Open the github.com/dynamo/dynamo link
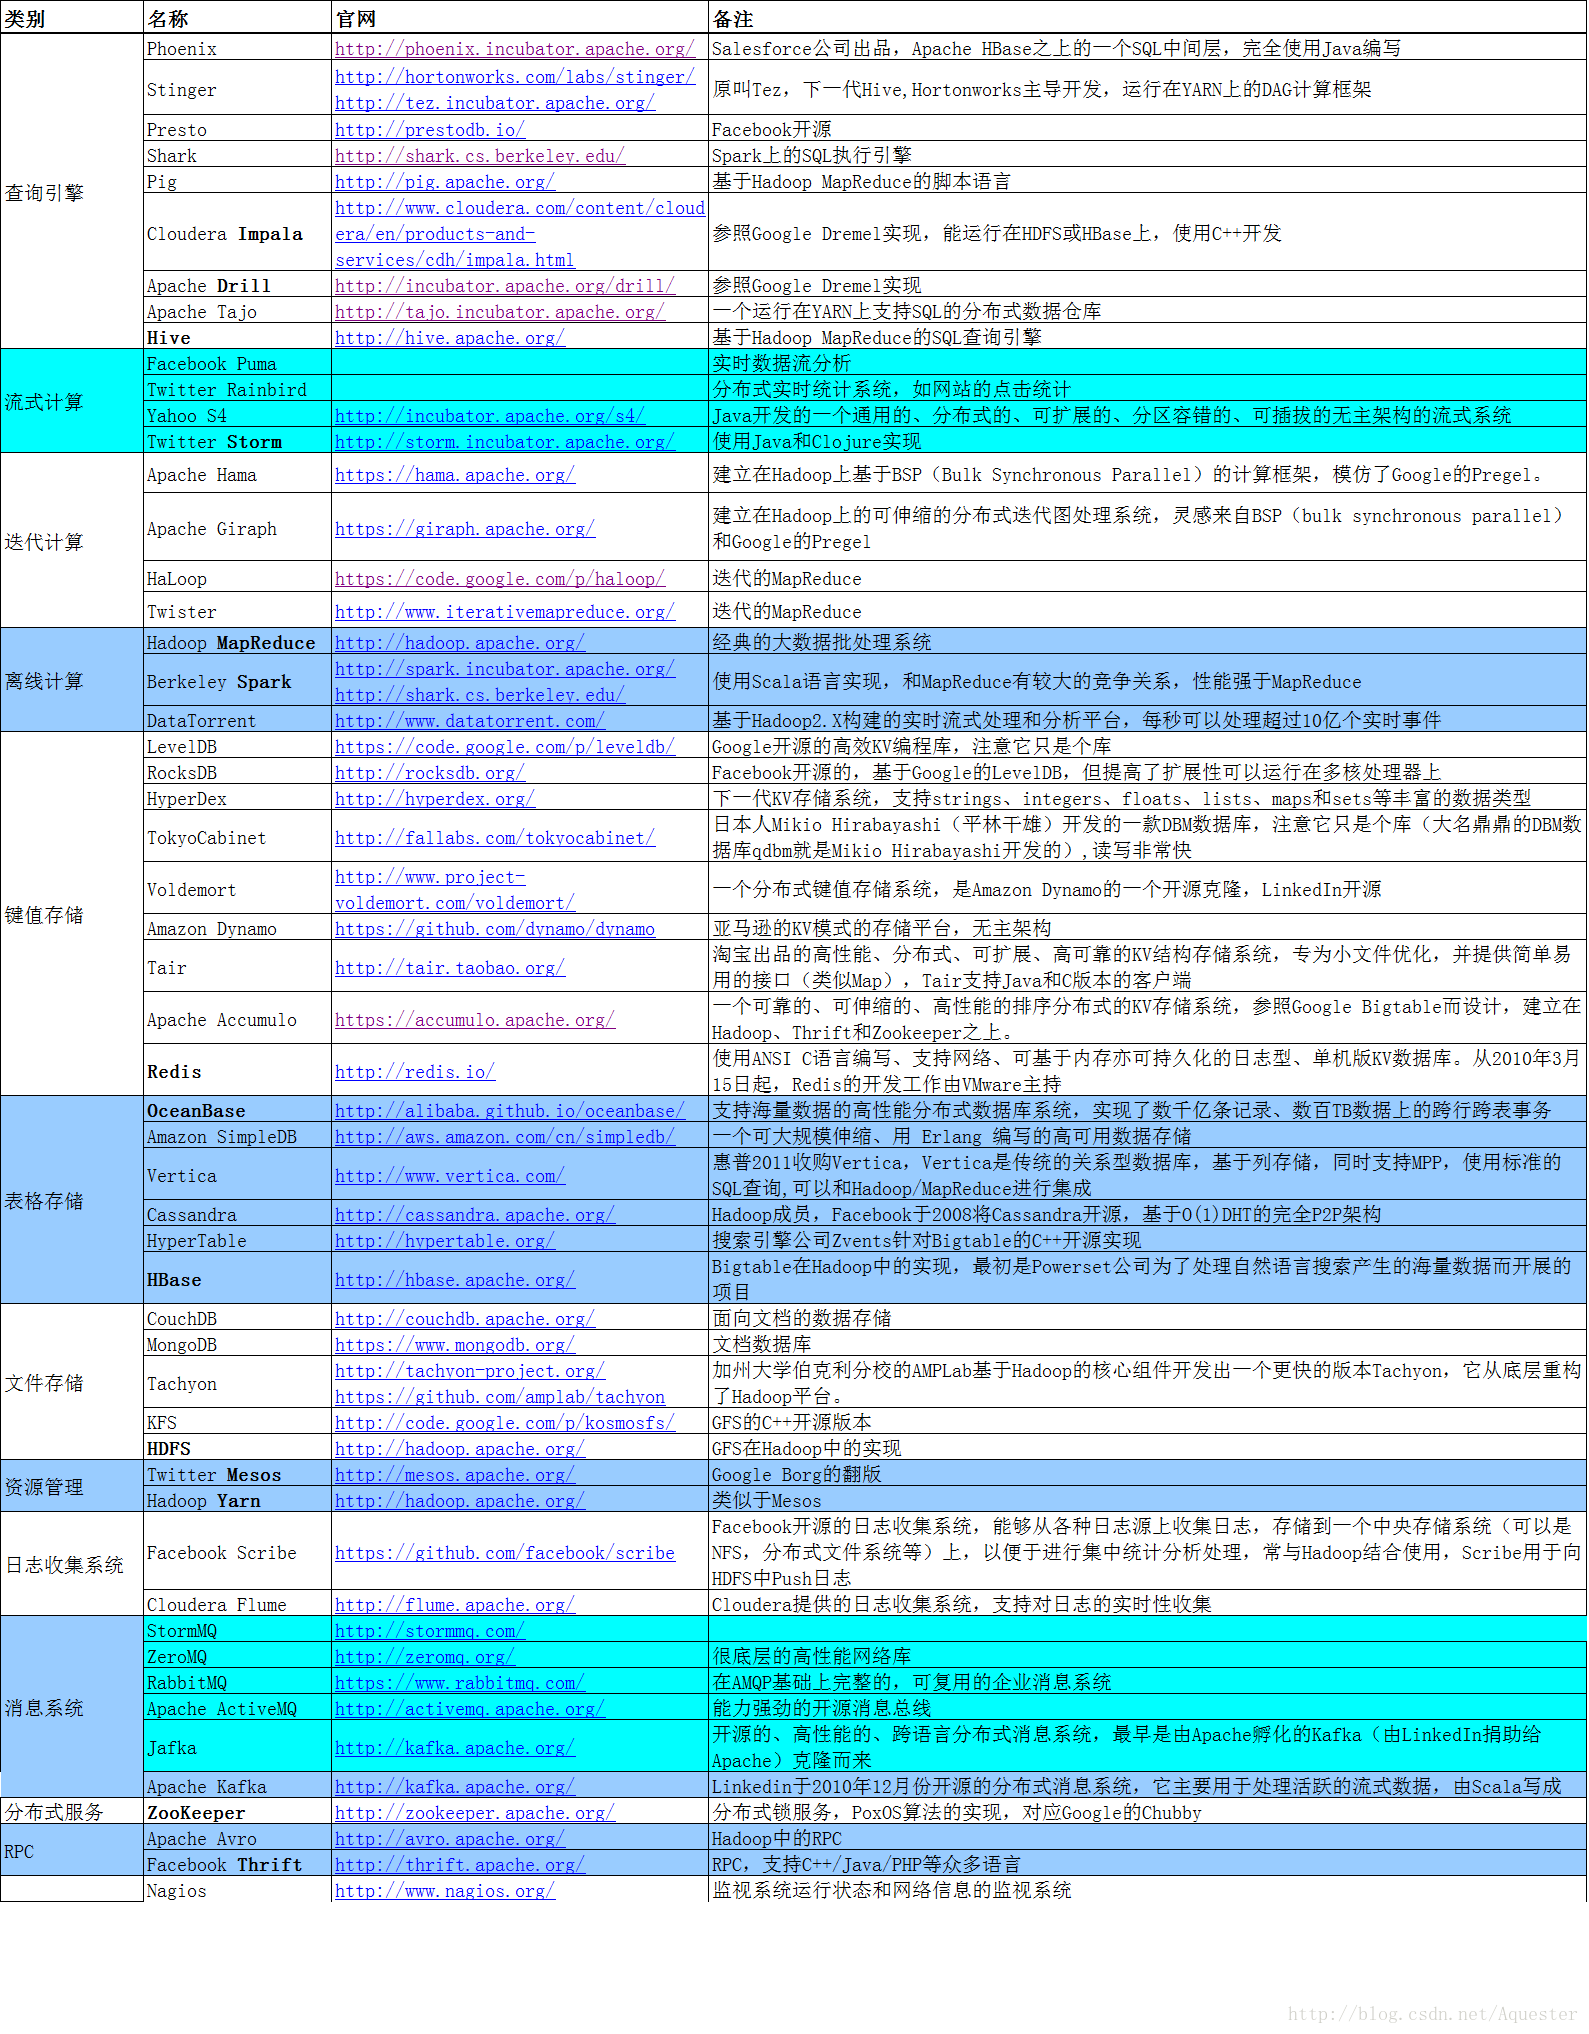 pyautogui.click(x=494, y=929)
